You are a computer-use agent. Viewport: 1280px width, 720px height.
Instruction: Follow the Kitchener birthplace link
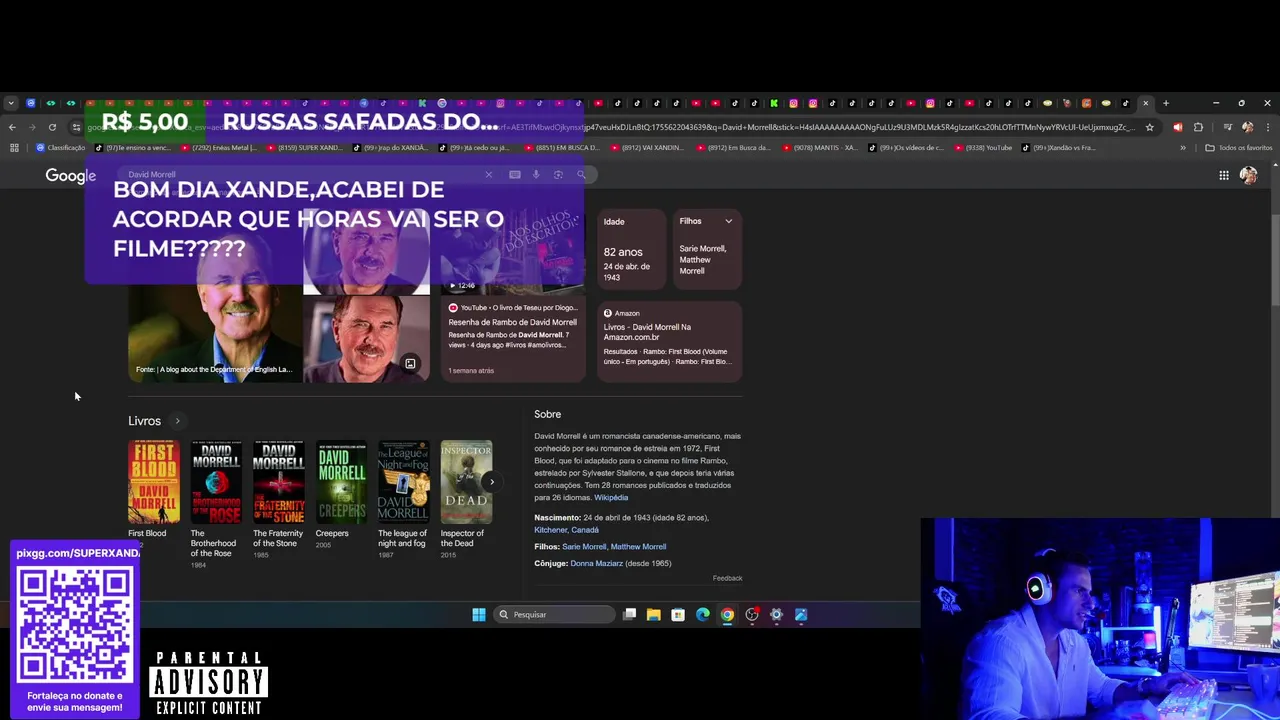point(550,530)
